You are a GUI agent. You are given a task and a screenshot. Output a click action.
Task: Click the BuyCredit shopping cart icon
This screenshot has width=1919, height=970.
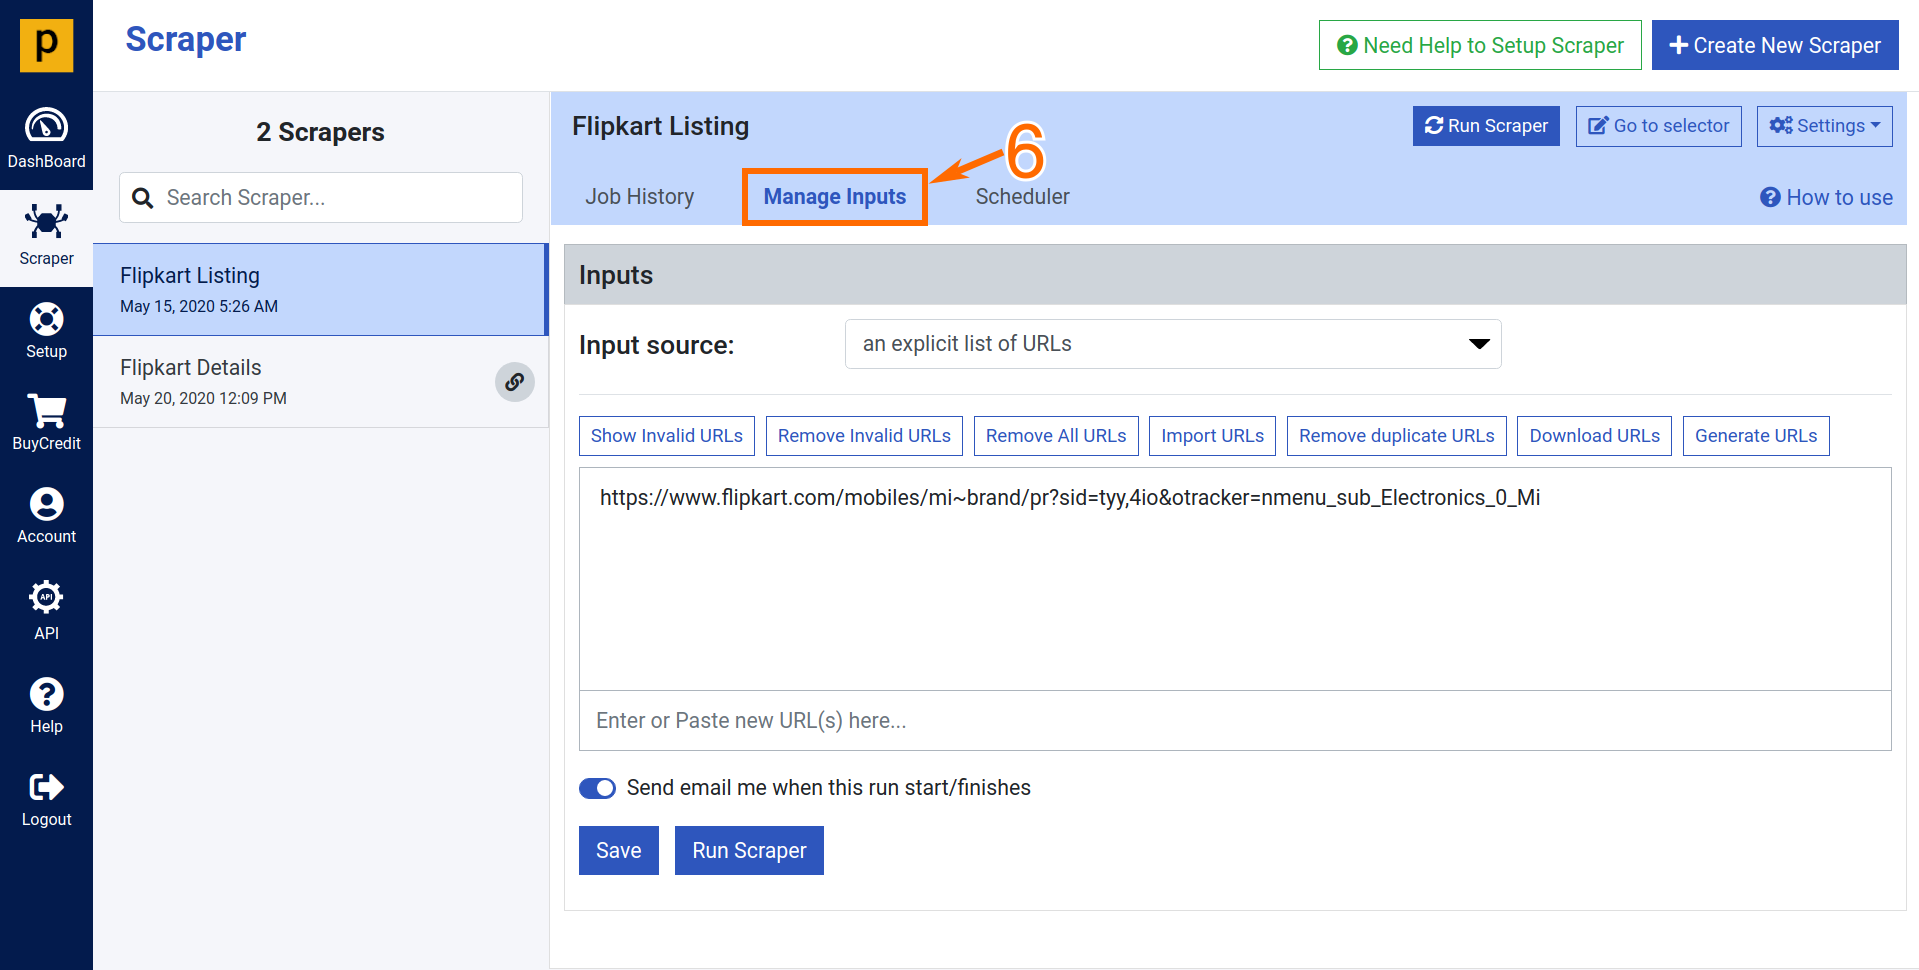(x=46, y=411)
